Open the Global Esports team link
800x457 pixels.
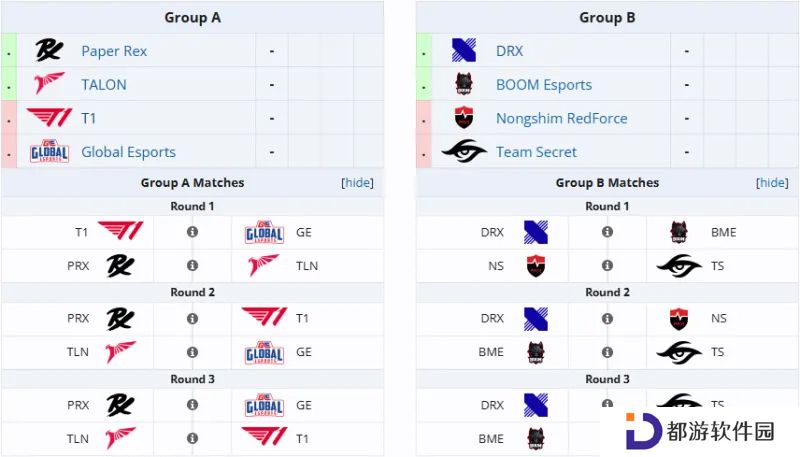point(129,152)
